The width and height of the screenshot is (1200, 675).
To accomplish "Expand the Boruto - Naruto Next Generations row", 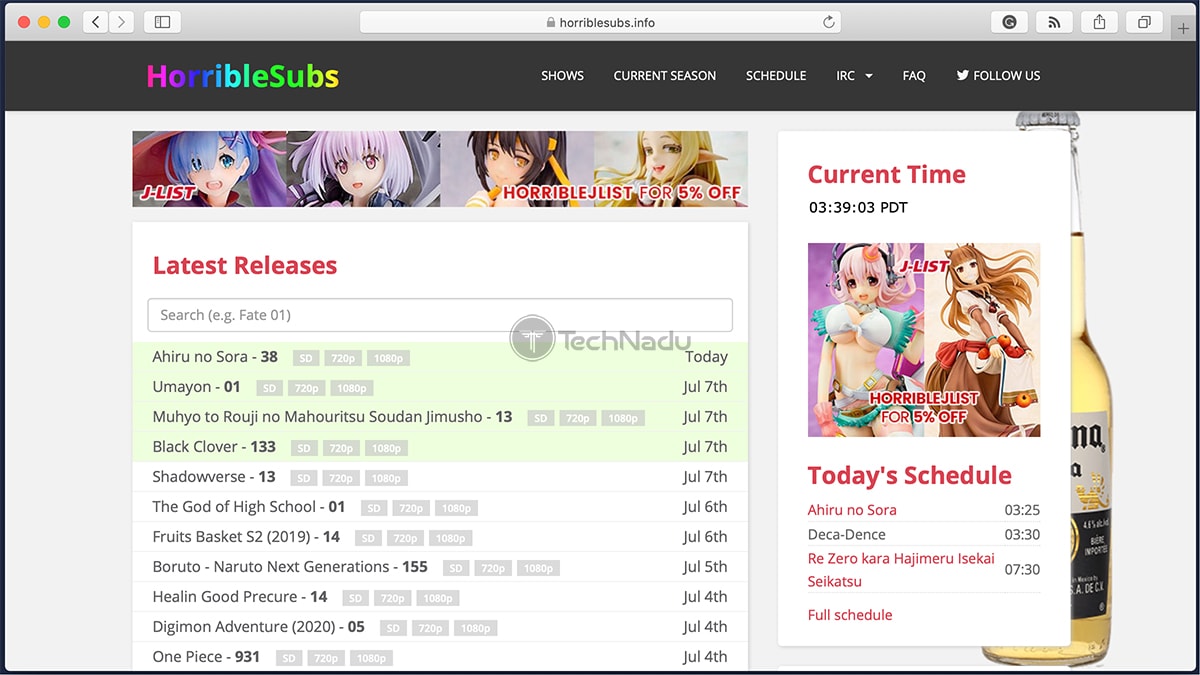I will 440,567.
